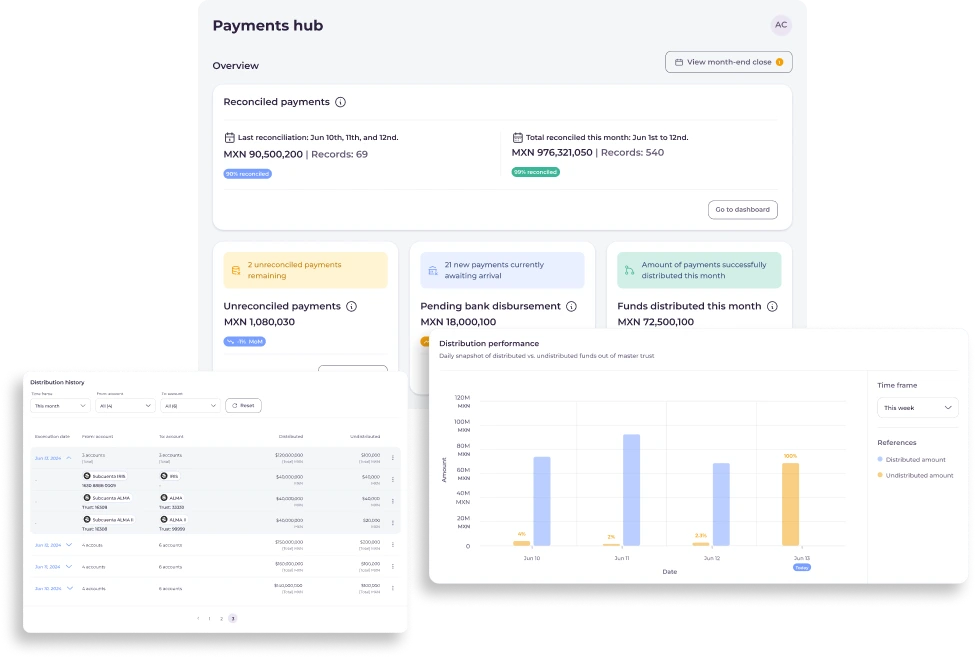Open the From account filter dropdown
The image size is (976, 658).
124,406
